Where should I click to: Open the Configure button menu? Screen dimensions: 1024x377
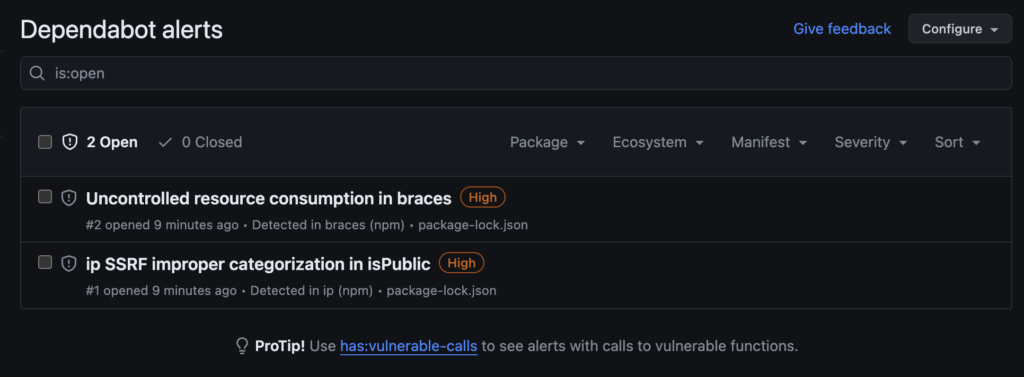coord(960,29)
